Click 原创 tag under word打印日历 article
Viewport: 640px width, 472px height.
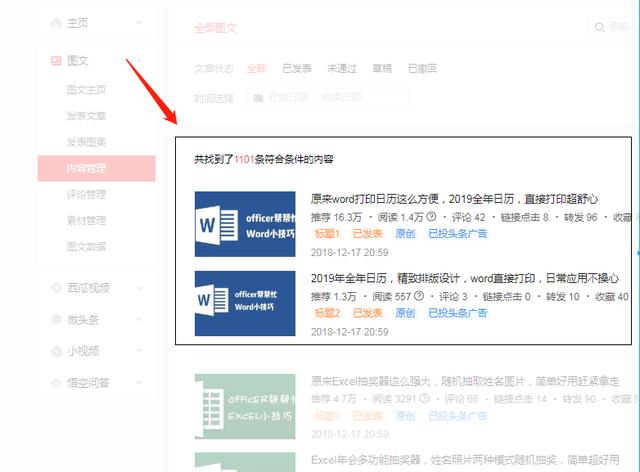405,234
